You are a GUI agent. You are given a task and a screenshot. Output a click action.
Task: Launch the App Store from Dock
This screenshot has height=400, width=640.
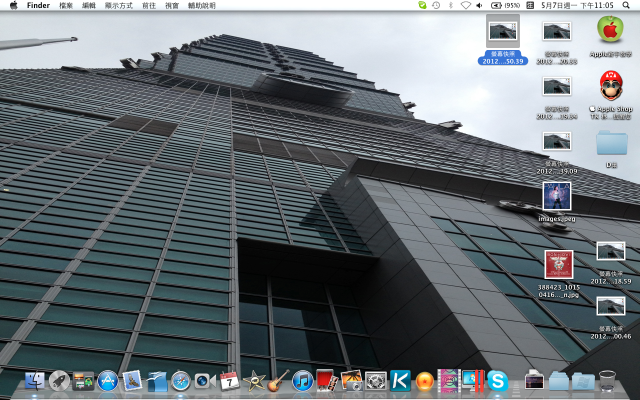(x=108, y=381)
